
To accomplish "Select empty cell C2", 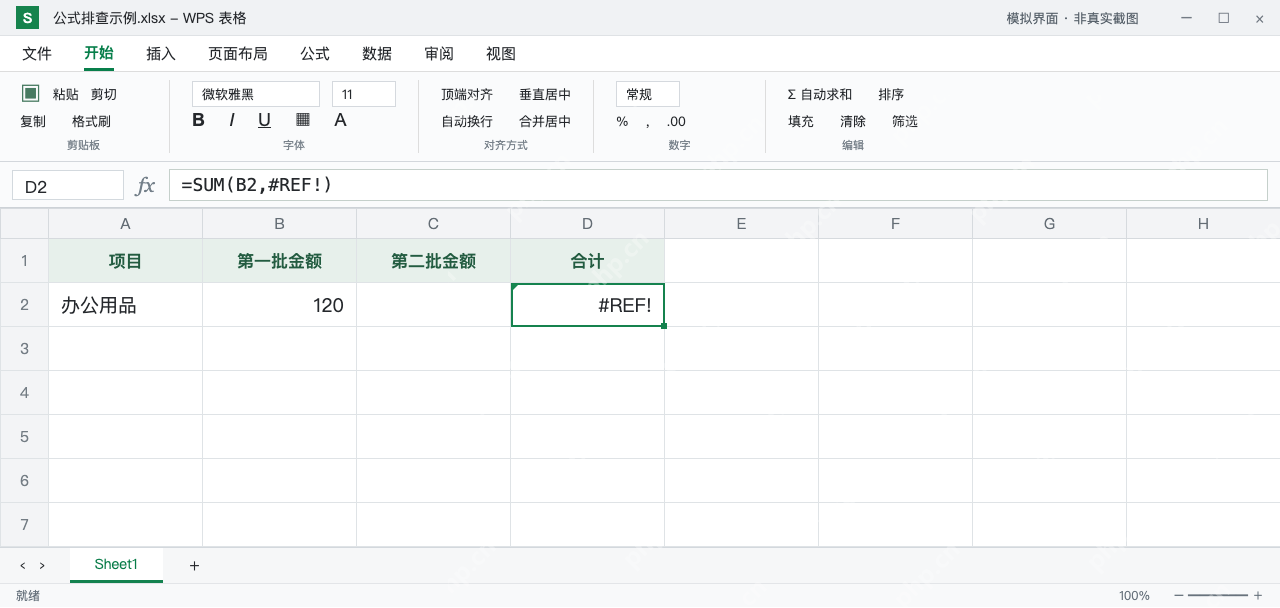I will (434, 305).
